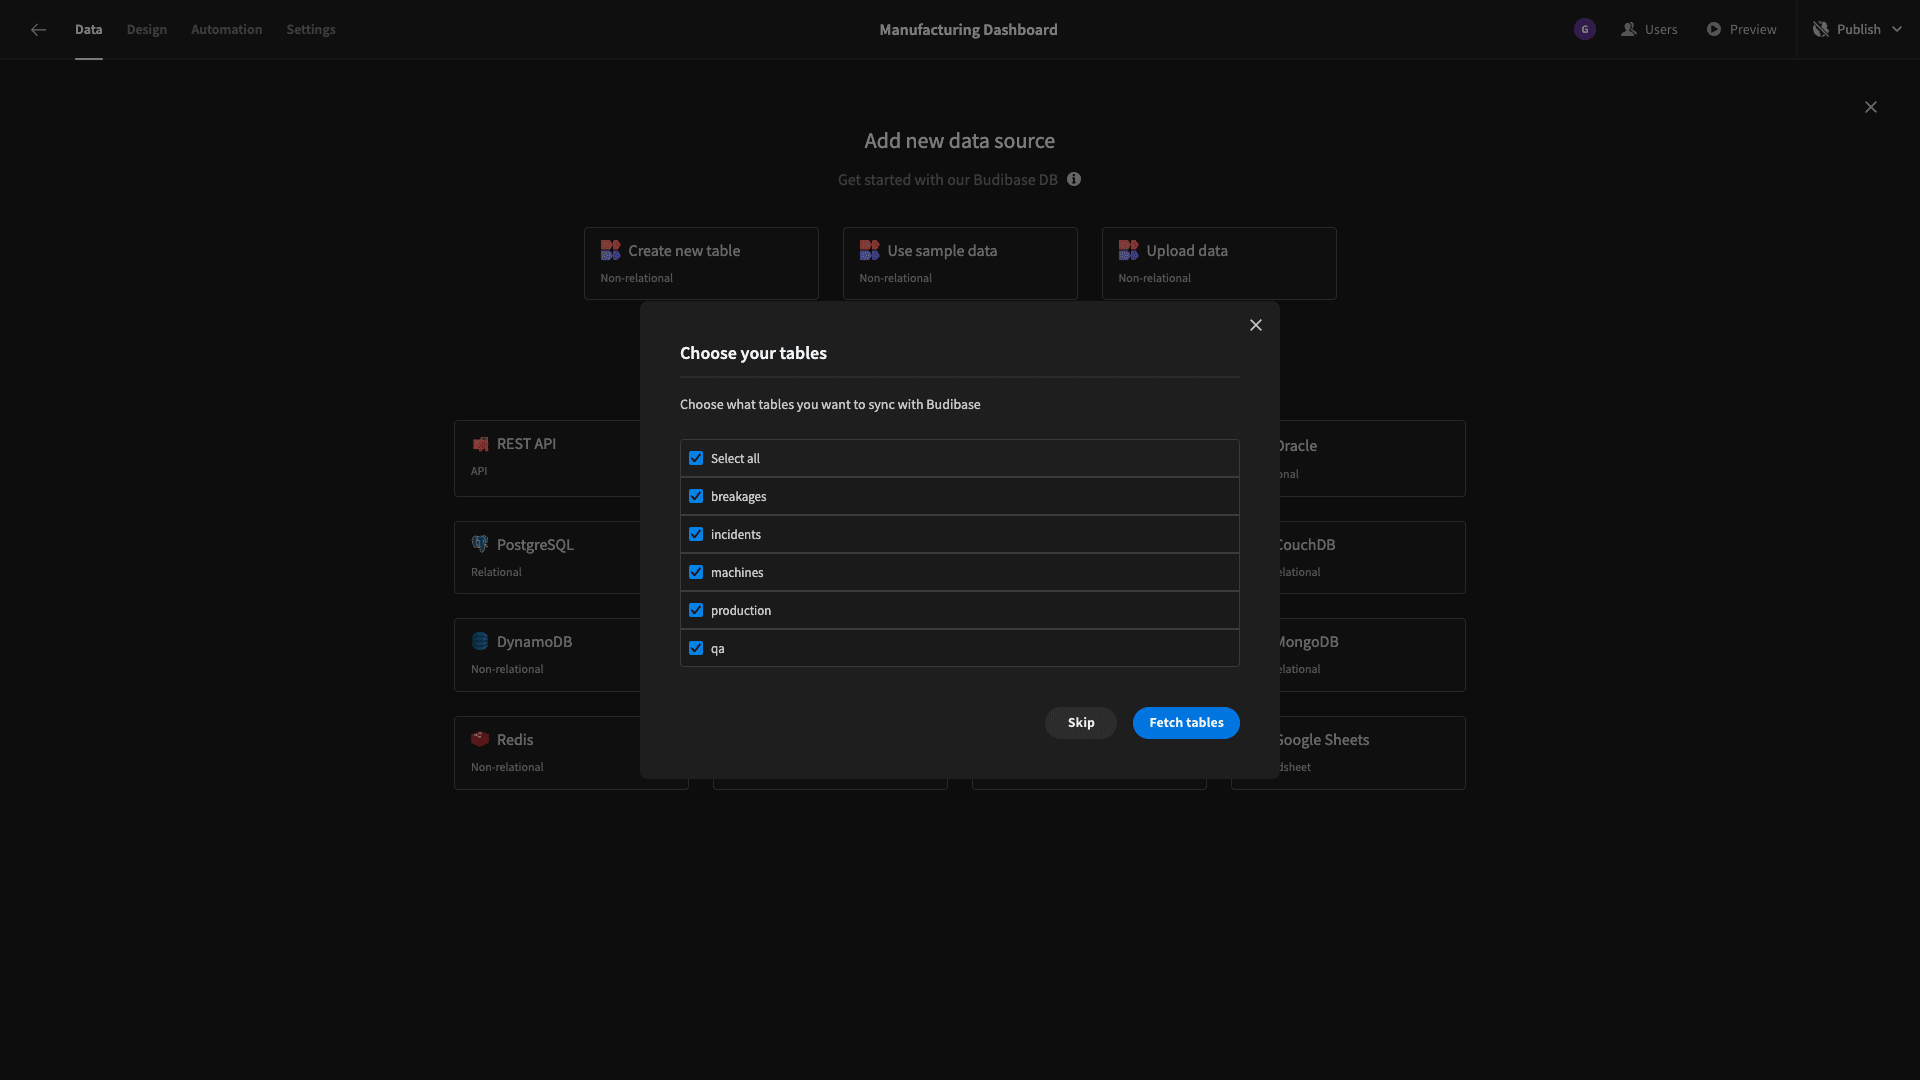Click the Fetch tables button
Viewport: 1920px width, 1080px height.
(x=1185, y=723)
